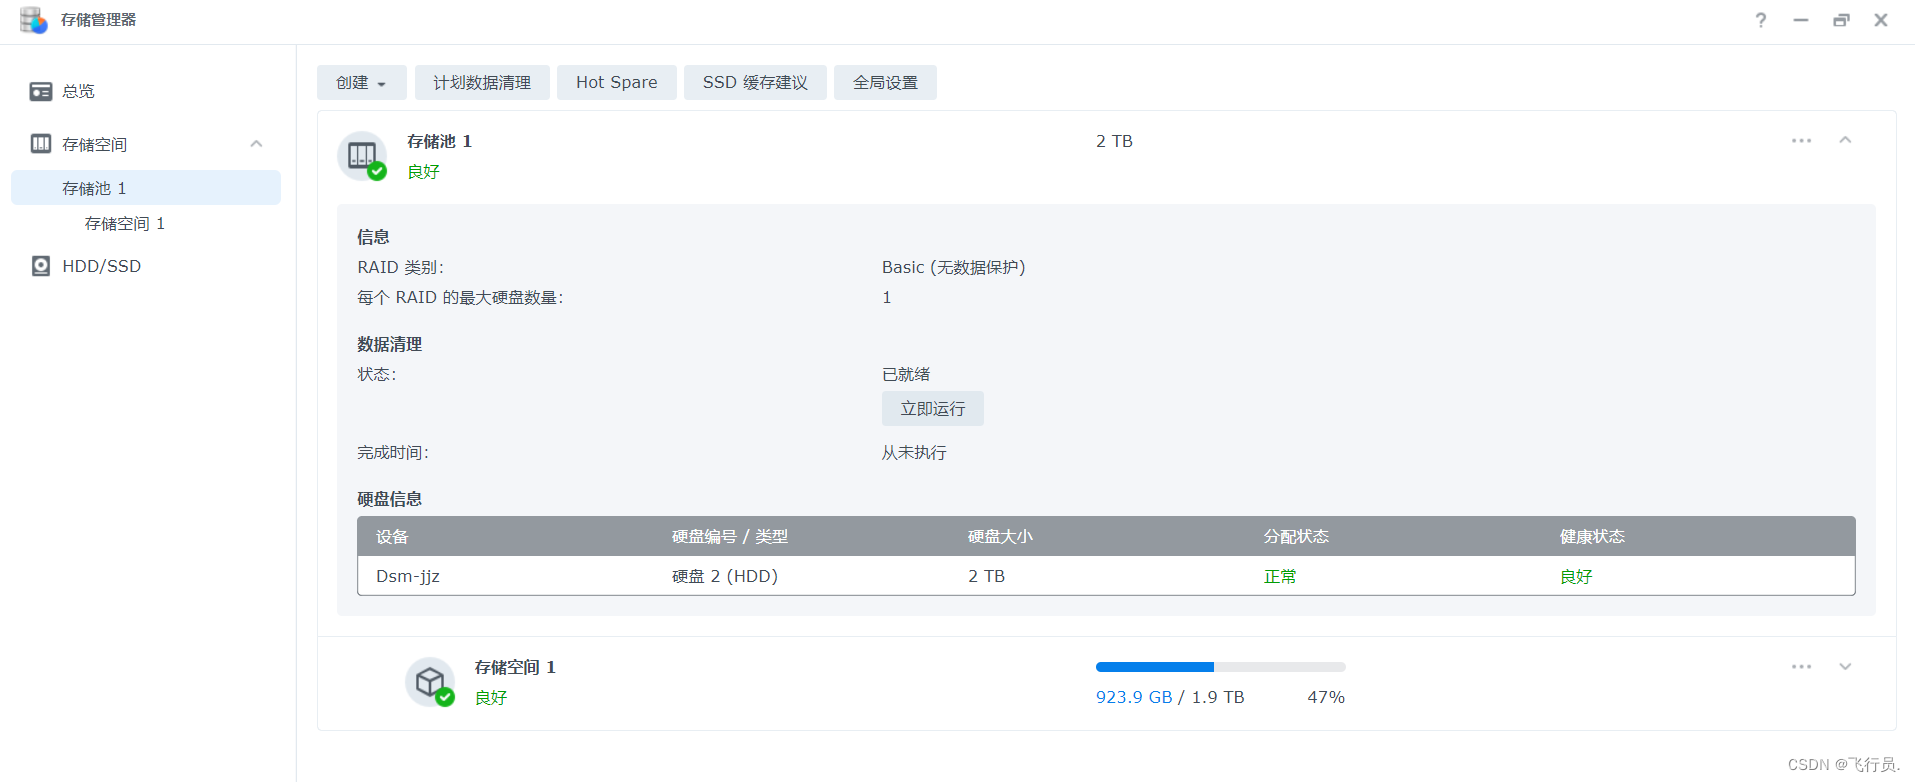Select 存储池 1 in the sidebar
This screenshot has width=1915, height=782.
94,188
